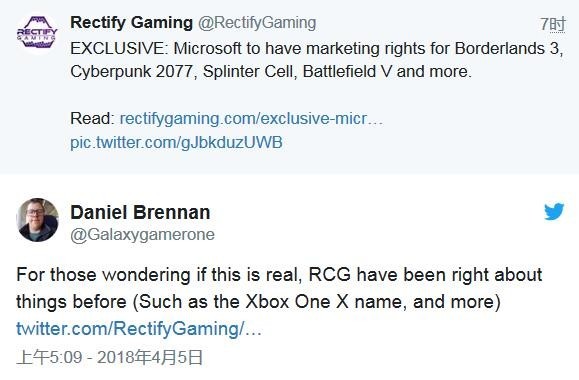This screenshot has width=579, height=380.
Task: Click the 'Borderlands 3' text in quoted tweet
Action: pyautogui.click(x=507, y=48)
